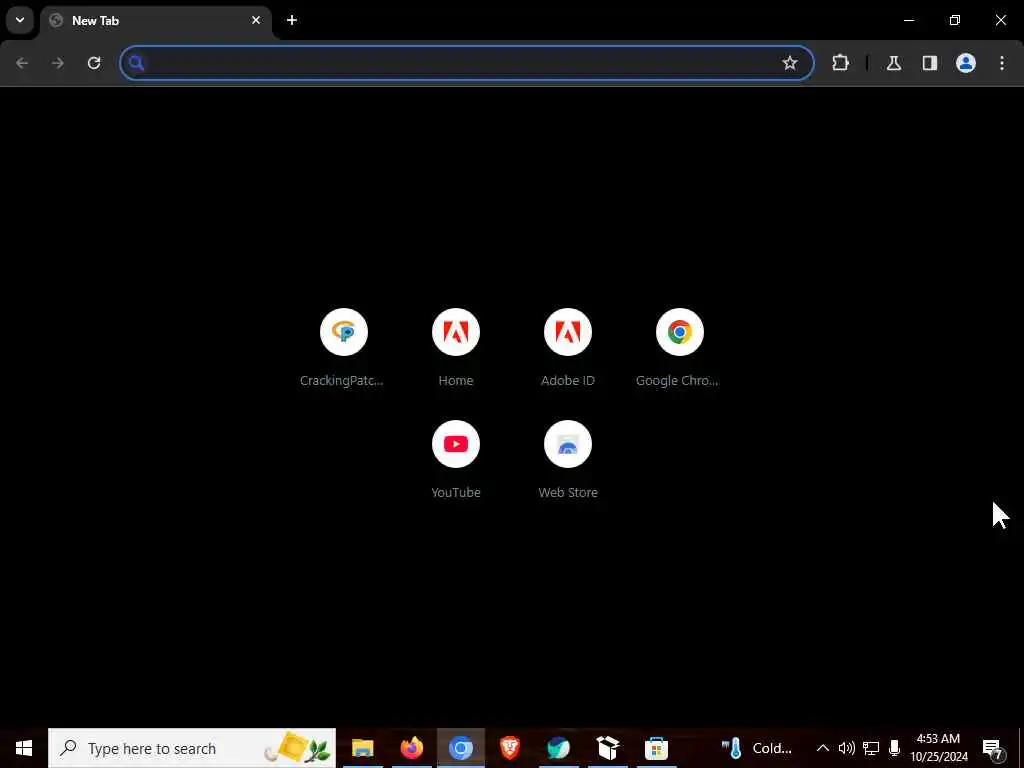Screen dimensions: 1024x768
Task: Open the clock showing 4:53 AM
Action: point(938,748)
